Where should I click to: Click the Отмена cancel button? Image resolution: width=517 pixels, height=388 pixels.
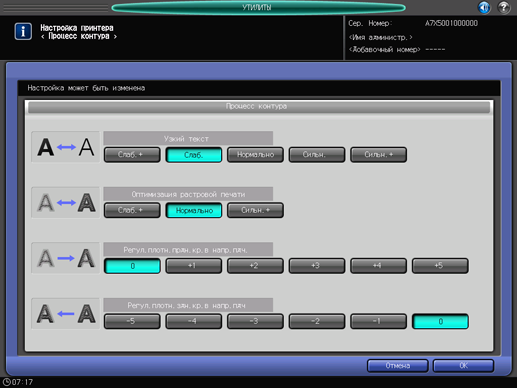click(x=398, y=366)
